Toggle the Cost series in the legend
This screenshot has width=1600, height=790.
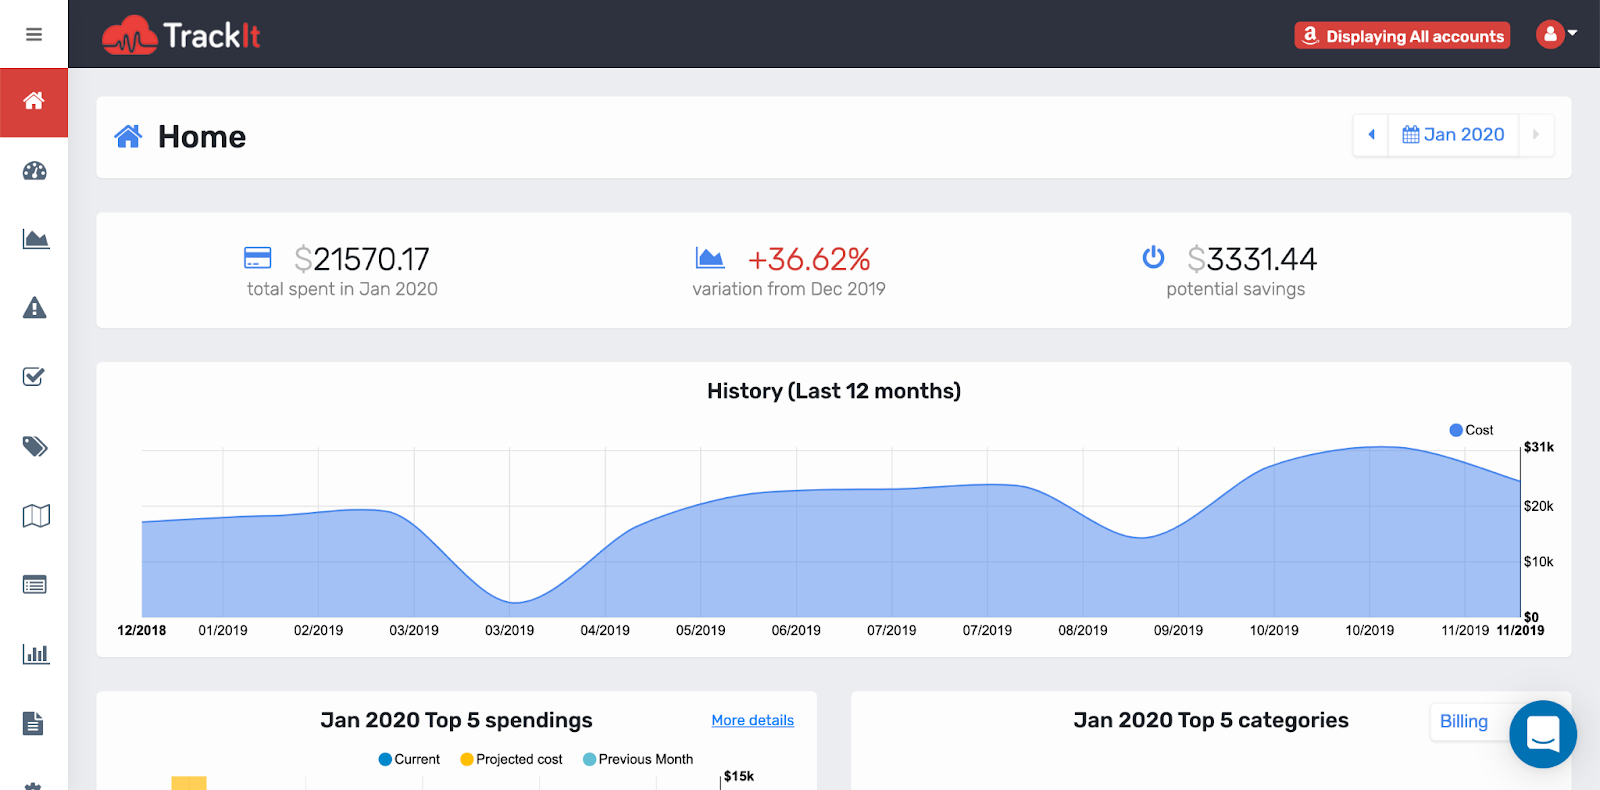coord(1471,430)
